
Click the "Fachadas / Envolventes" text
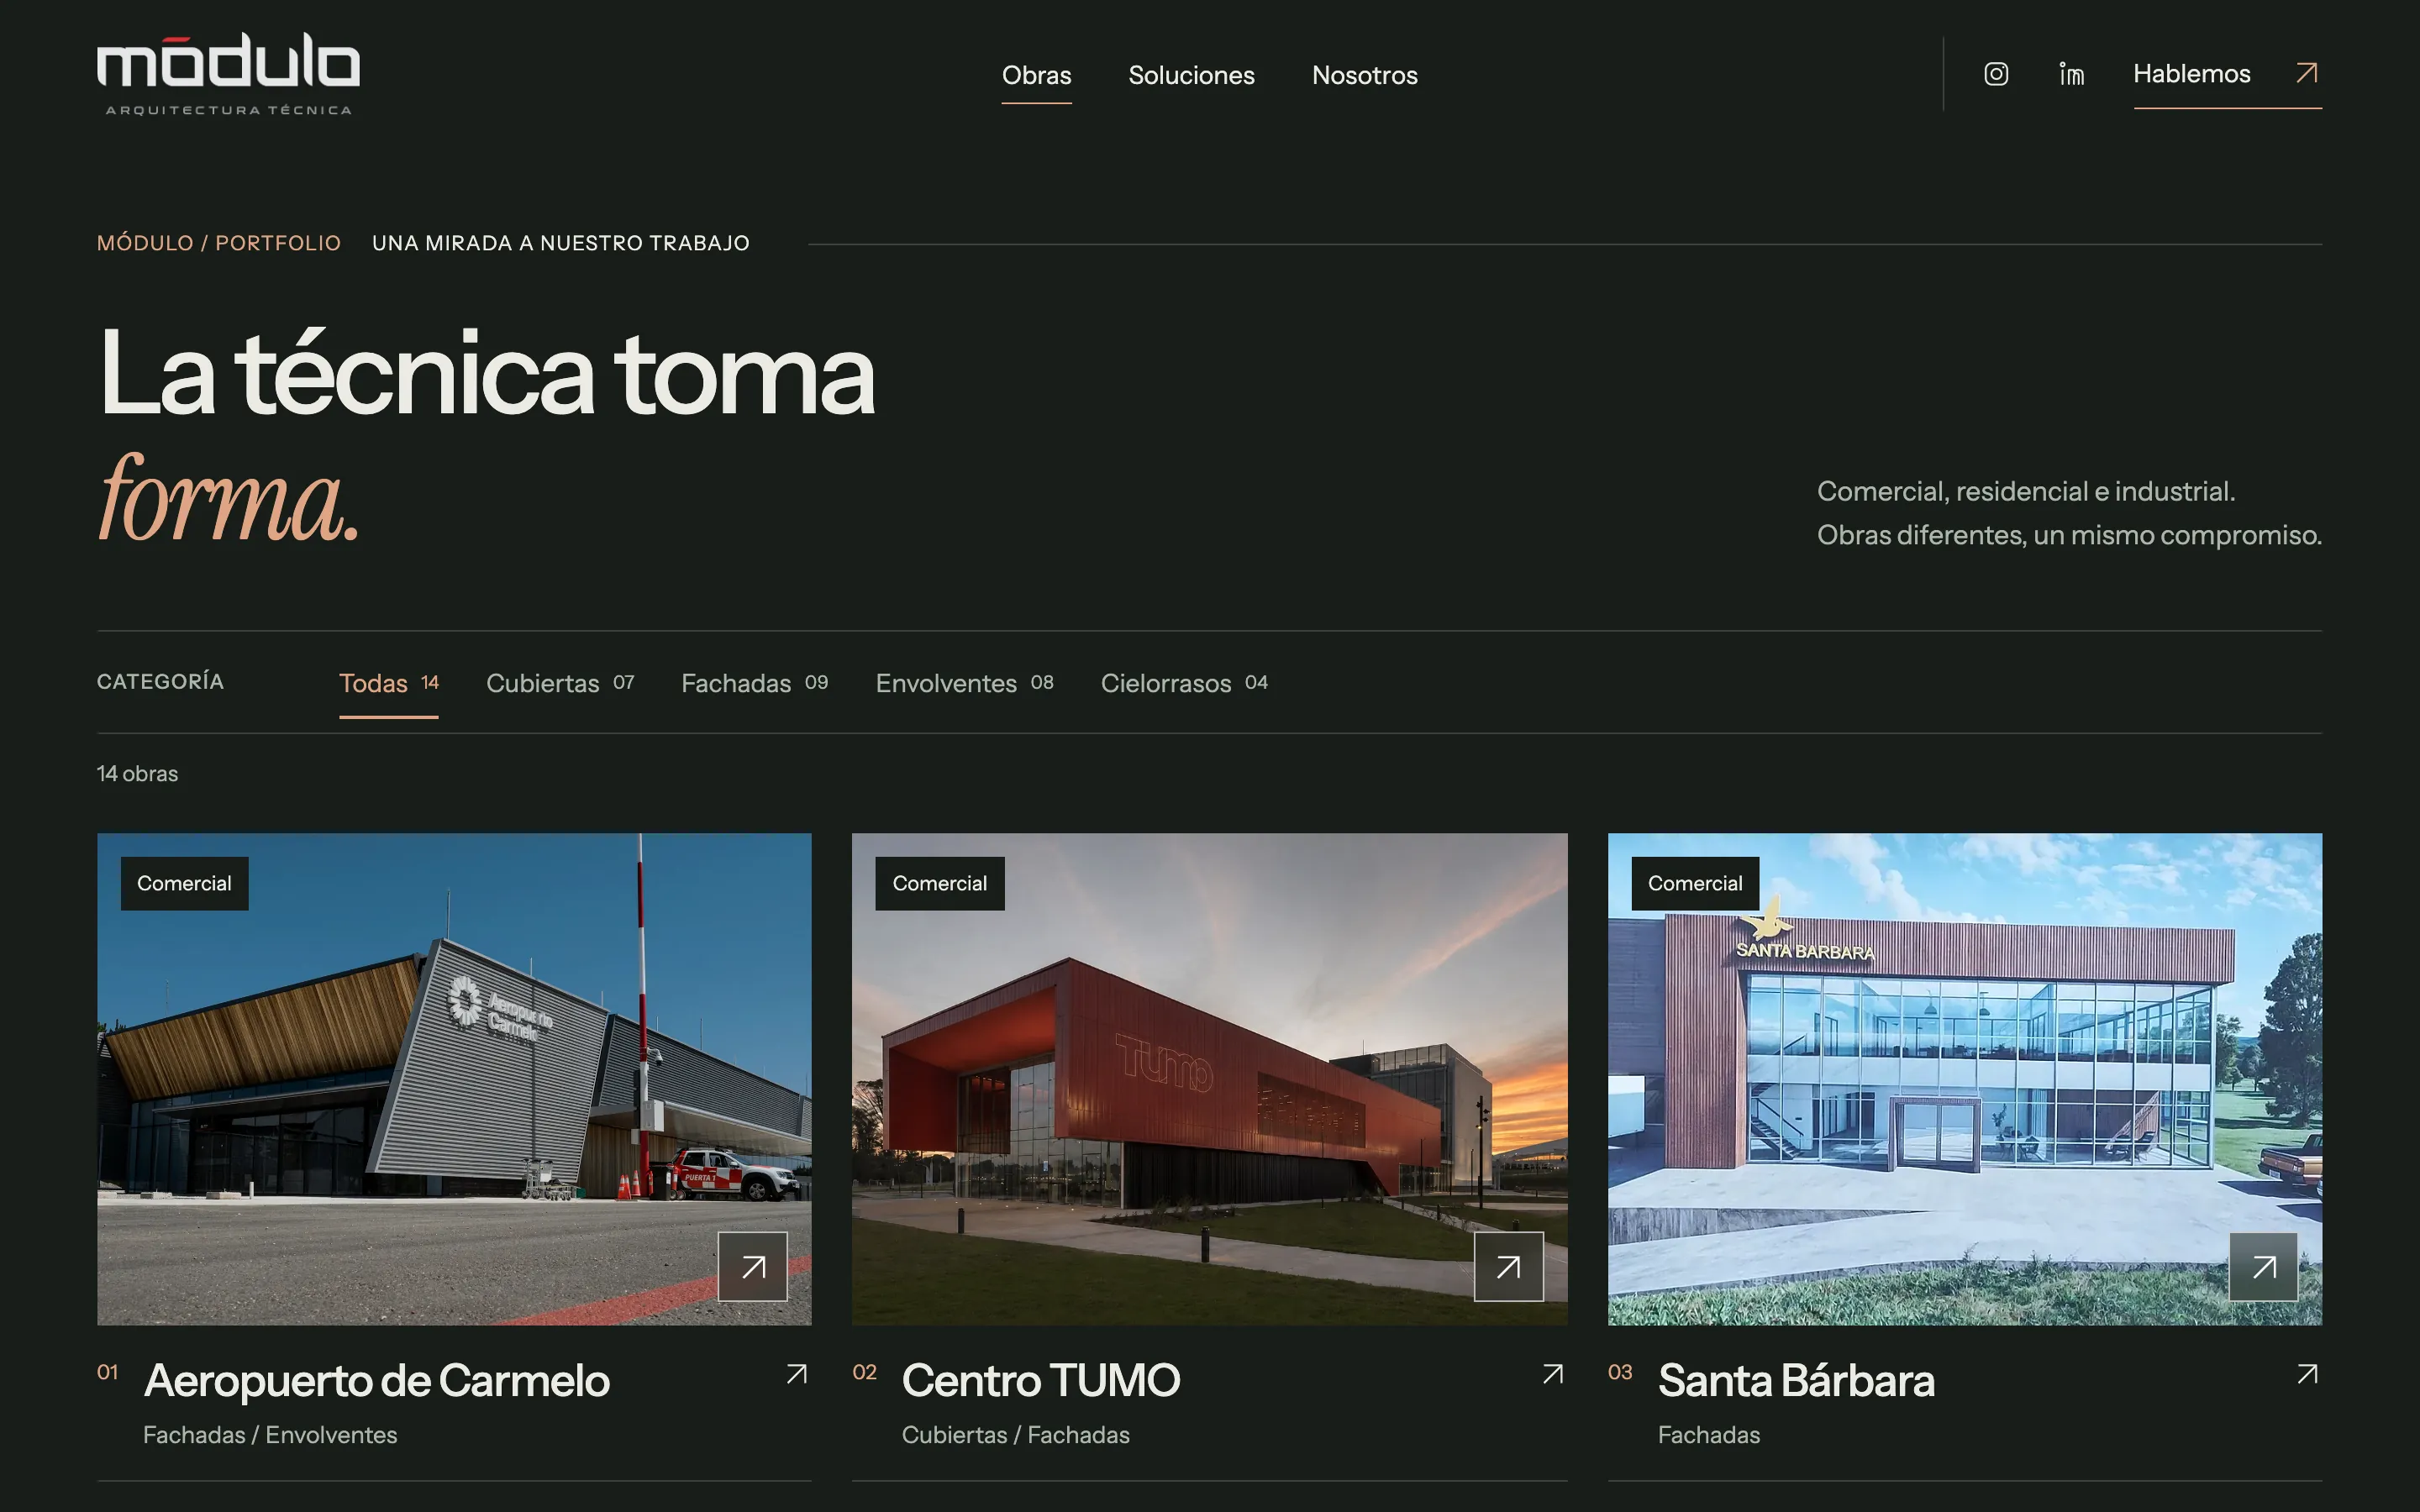tap(270, 1435)
